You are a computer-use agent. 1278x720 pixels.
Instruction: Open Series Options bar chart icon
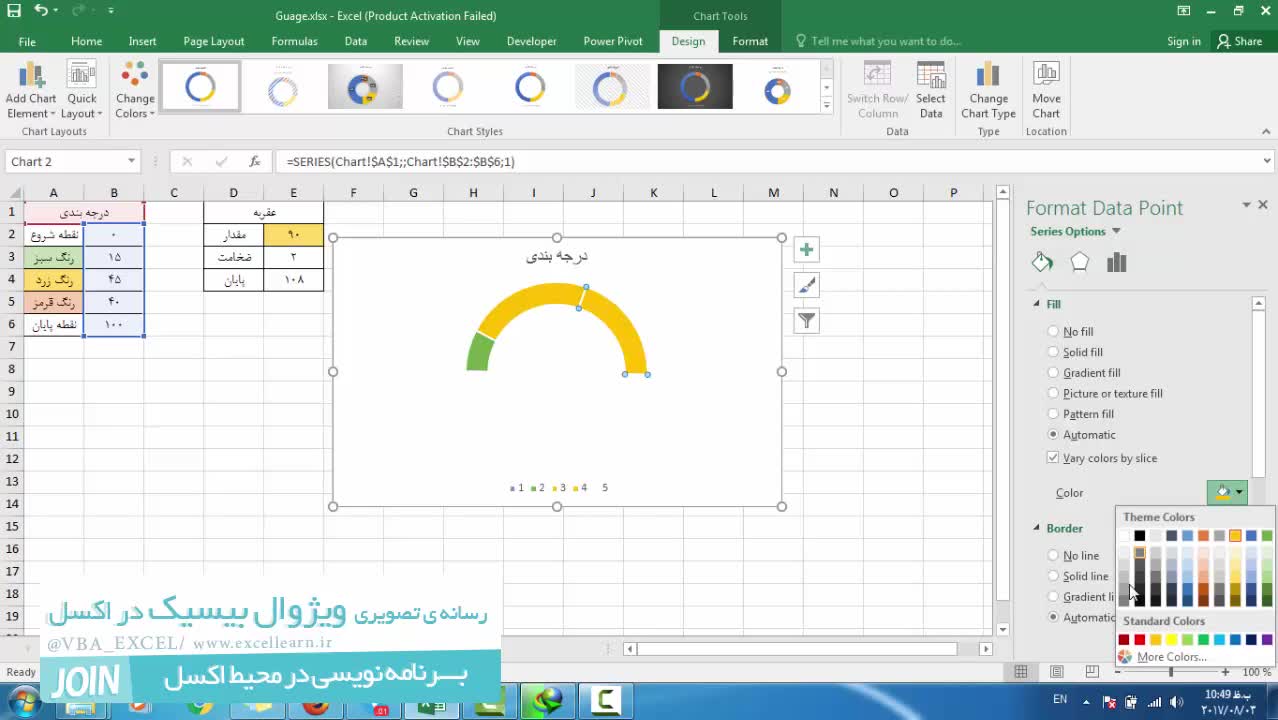pos(1116,262)
